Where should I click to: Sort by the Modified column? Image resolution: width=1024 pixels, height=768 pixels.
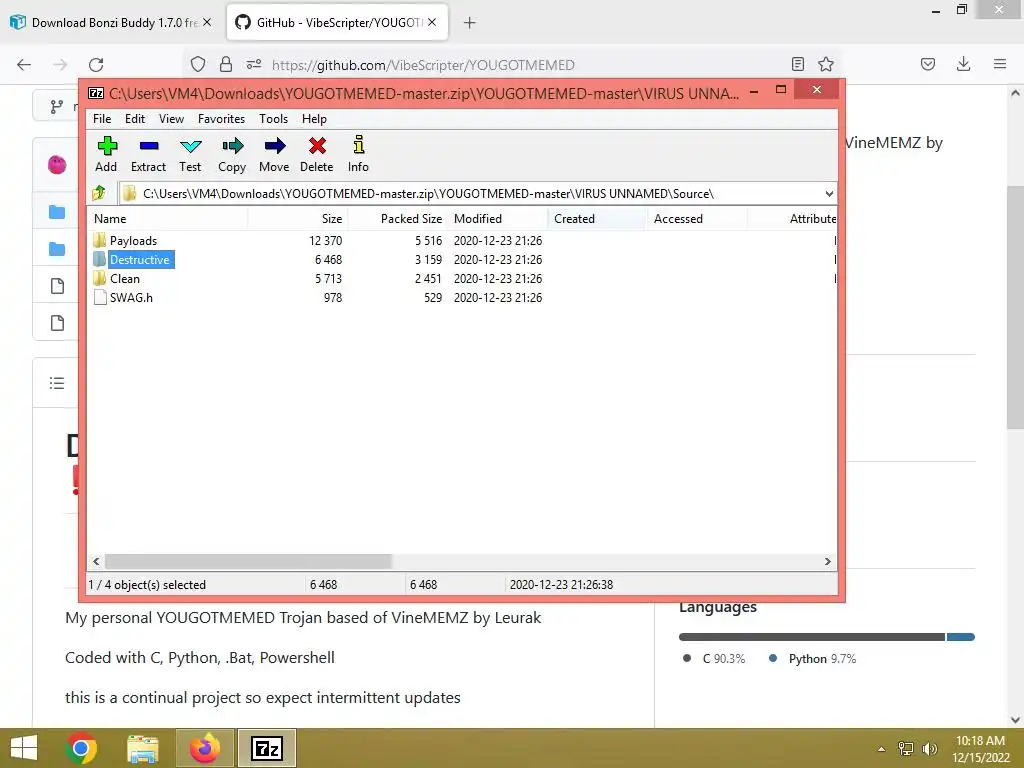click(498, 219)
